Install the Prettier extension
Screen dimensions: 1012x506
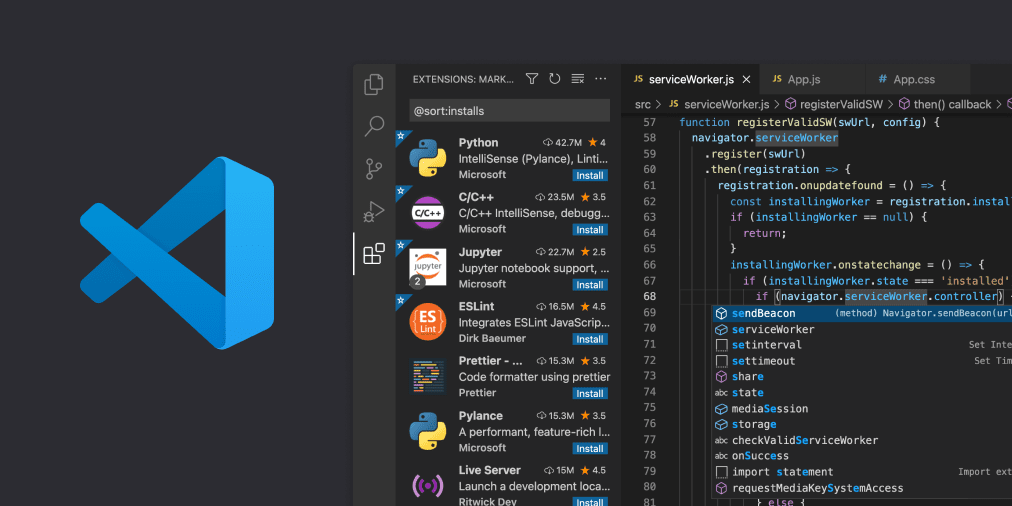(590, 394)
